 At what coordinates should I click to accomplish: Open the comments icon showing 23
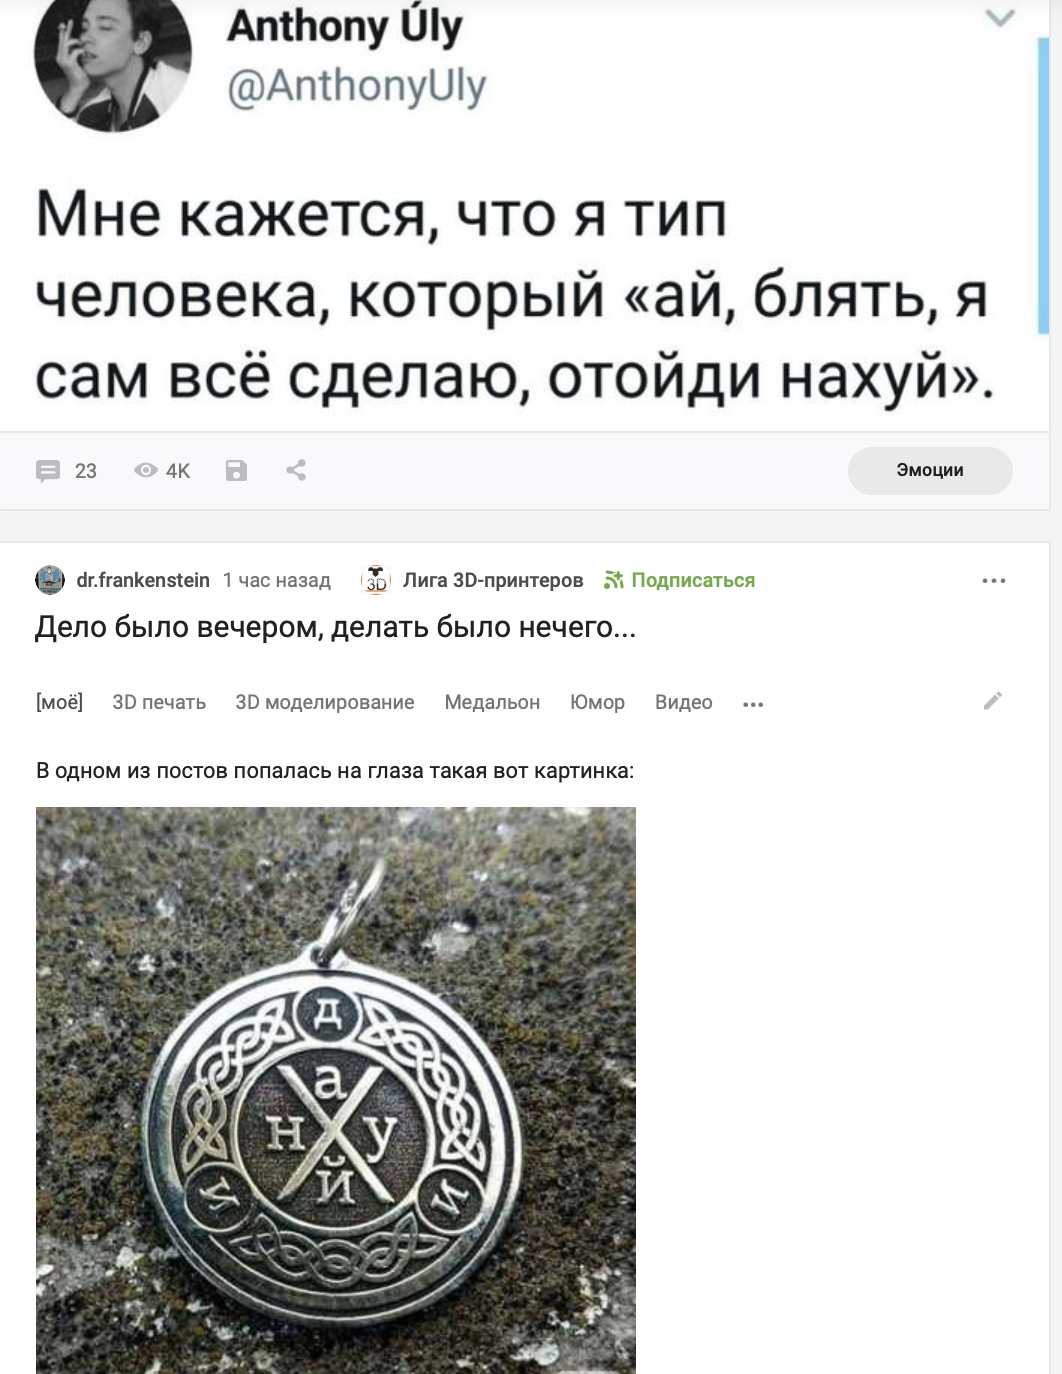pyautogui.click(x=48, y=471)
